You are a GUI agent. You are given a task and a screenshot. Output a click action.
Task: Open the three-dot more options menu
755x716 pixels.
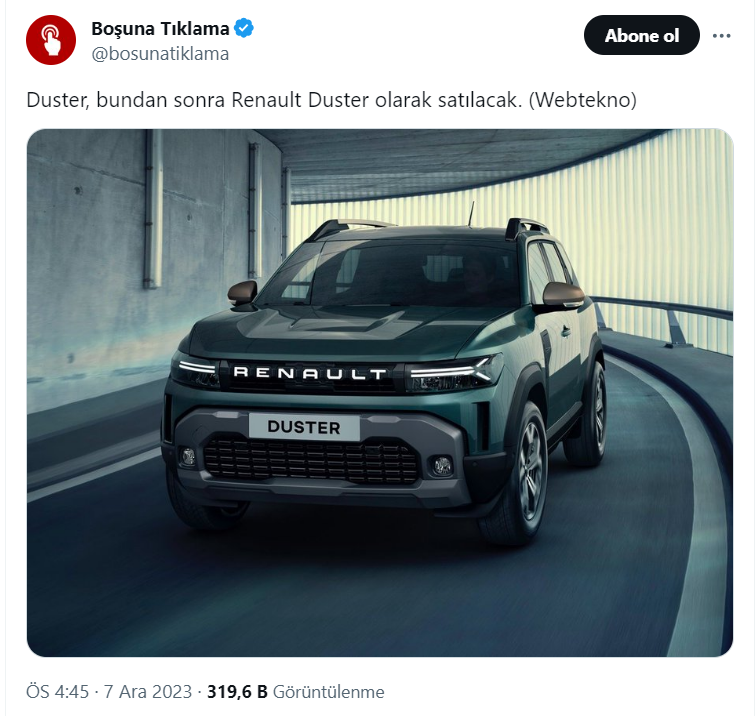click(x=721, y=36)
